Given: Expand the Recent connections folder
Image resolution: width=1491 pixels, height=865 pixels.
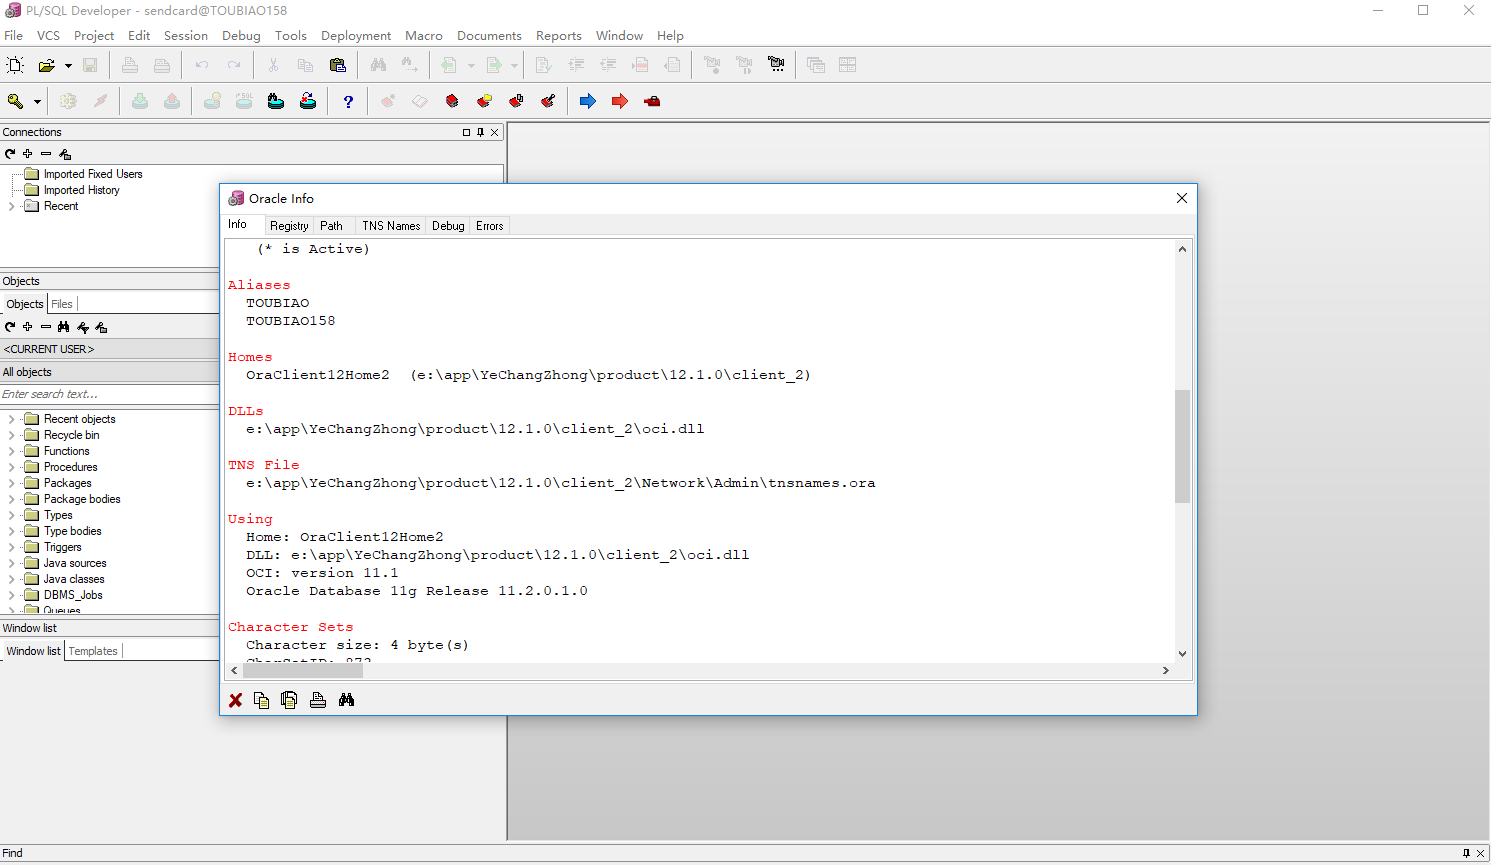Looking at the screenshot, I should click(11, 206).
